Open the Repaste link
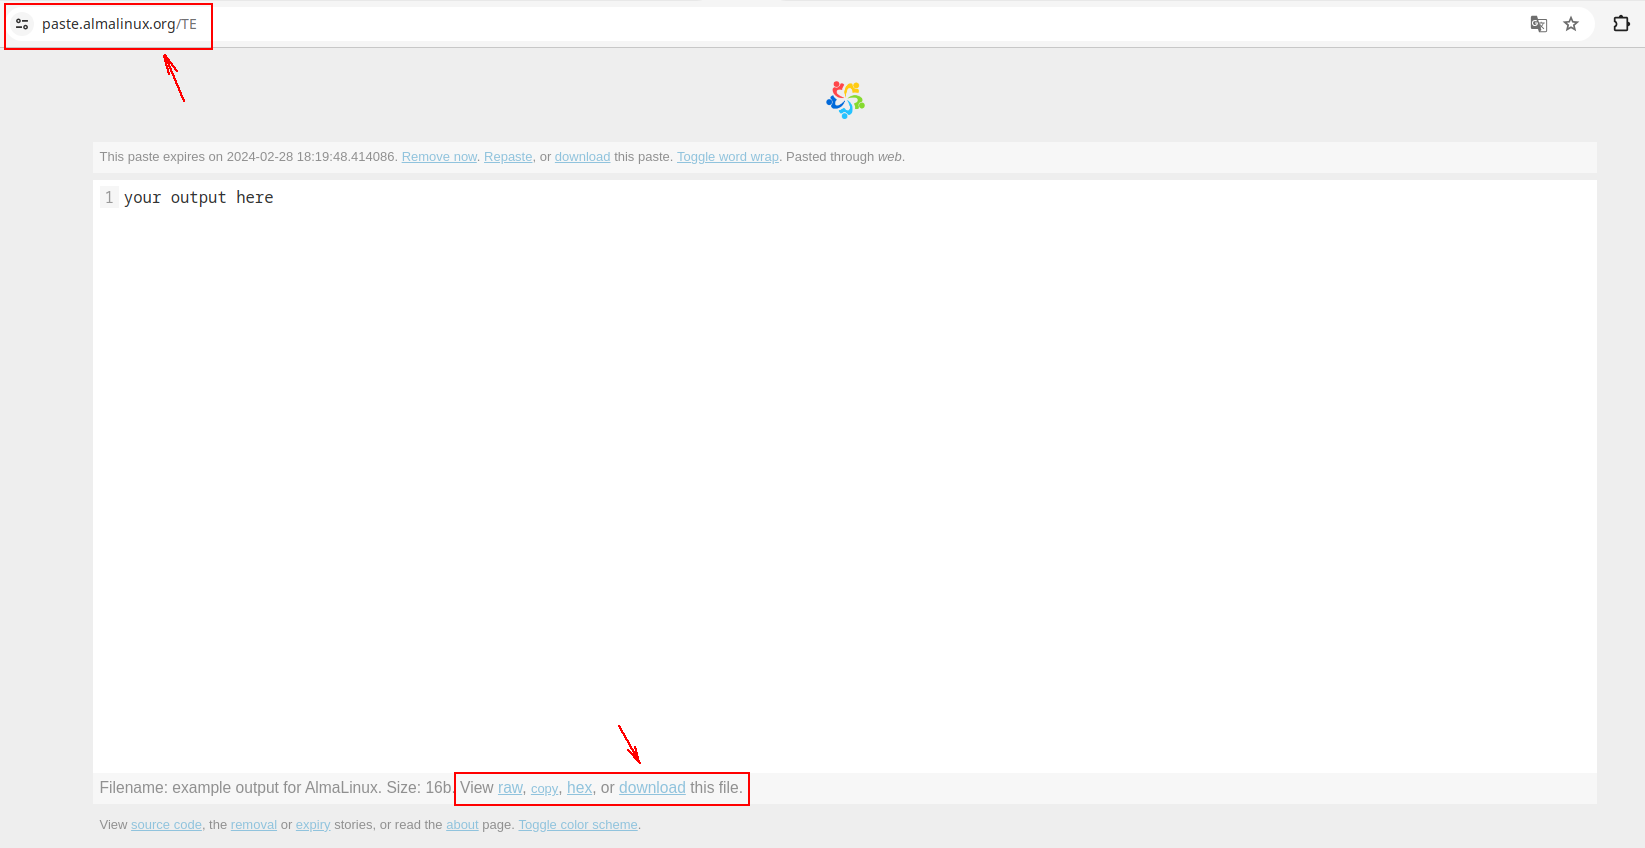 tap(508, 157)
